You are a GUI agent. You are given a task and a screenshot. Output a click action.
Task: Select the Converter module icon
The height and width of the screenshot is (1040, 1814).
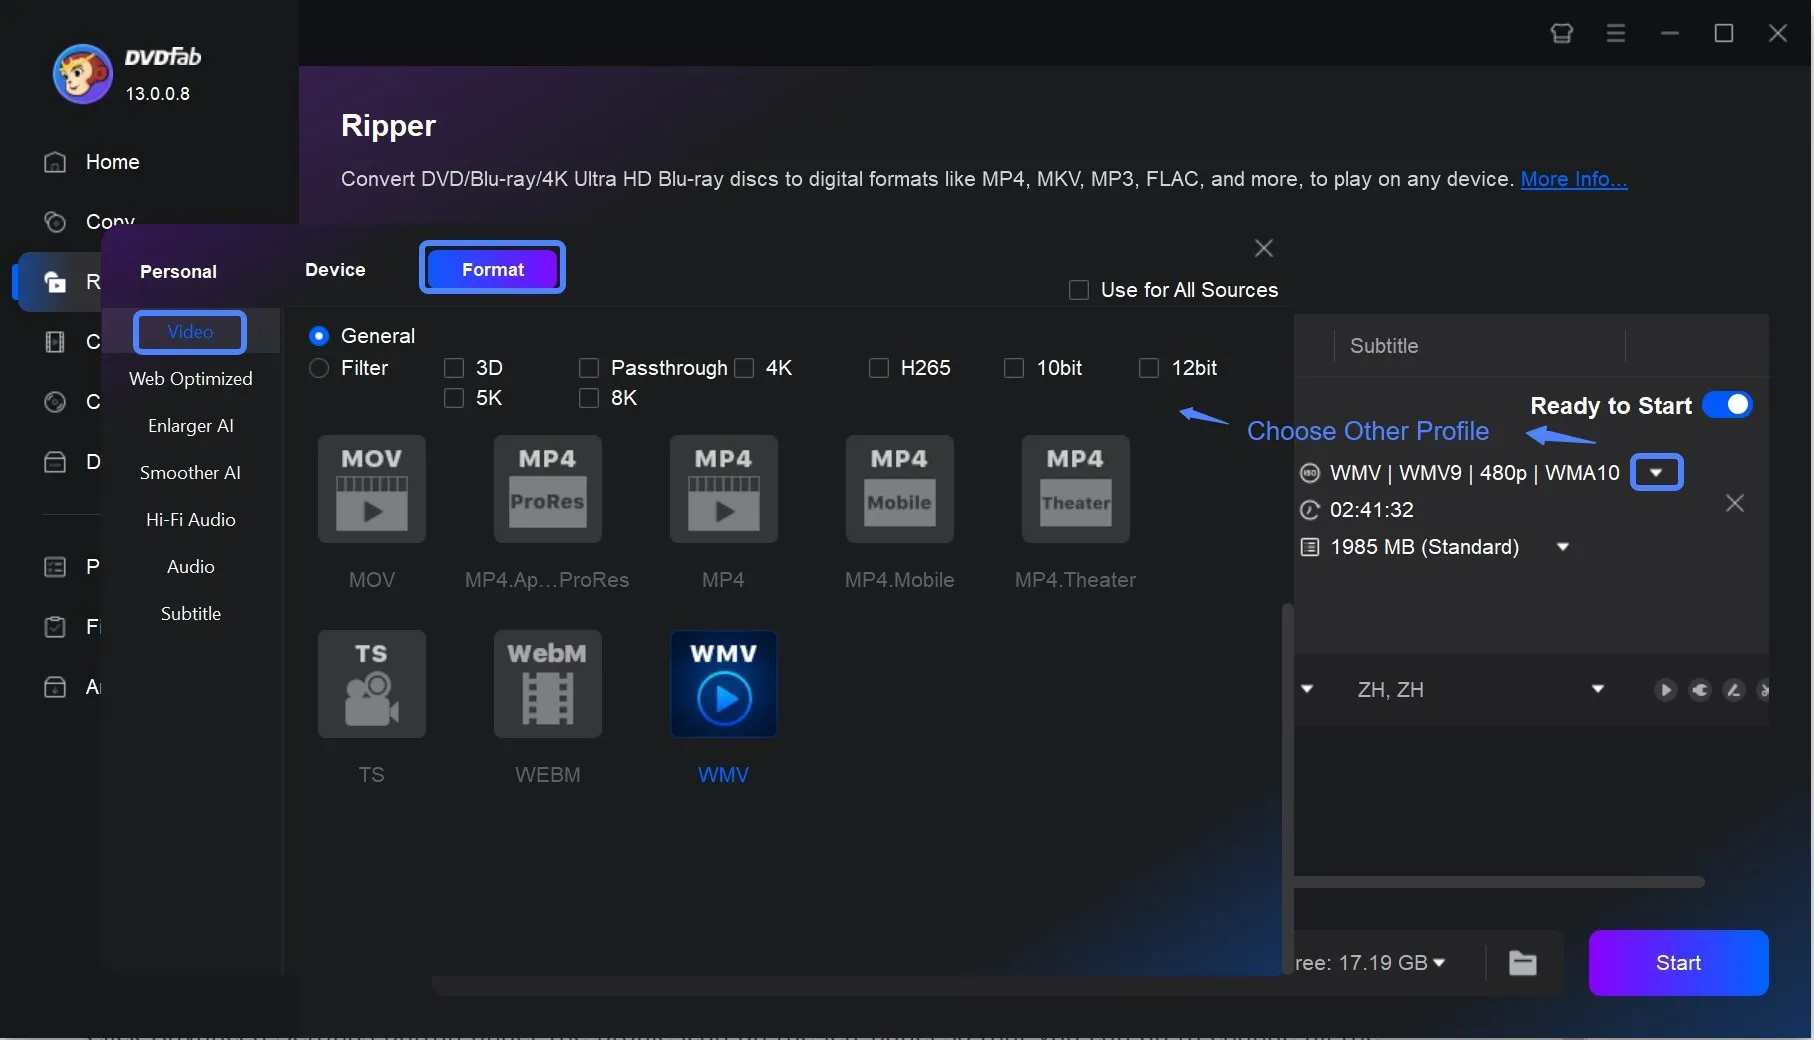coord(55,342)
